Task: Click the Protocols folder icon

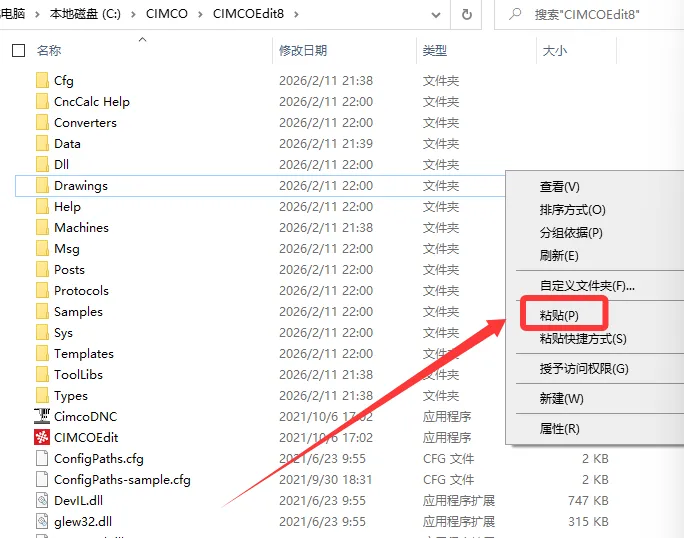Action: coord(42,291)
